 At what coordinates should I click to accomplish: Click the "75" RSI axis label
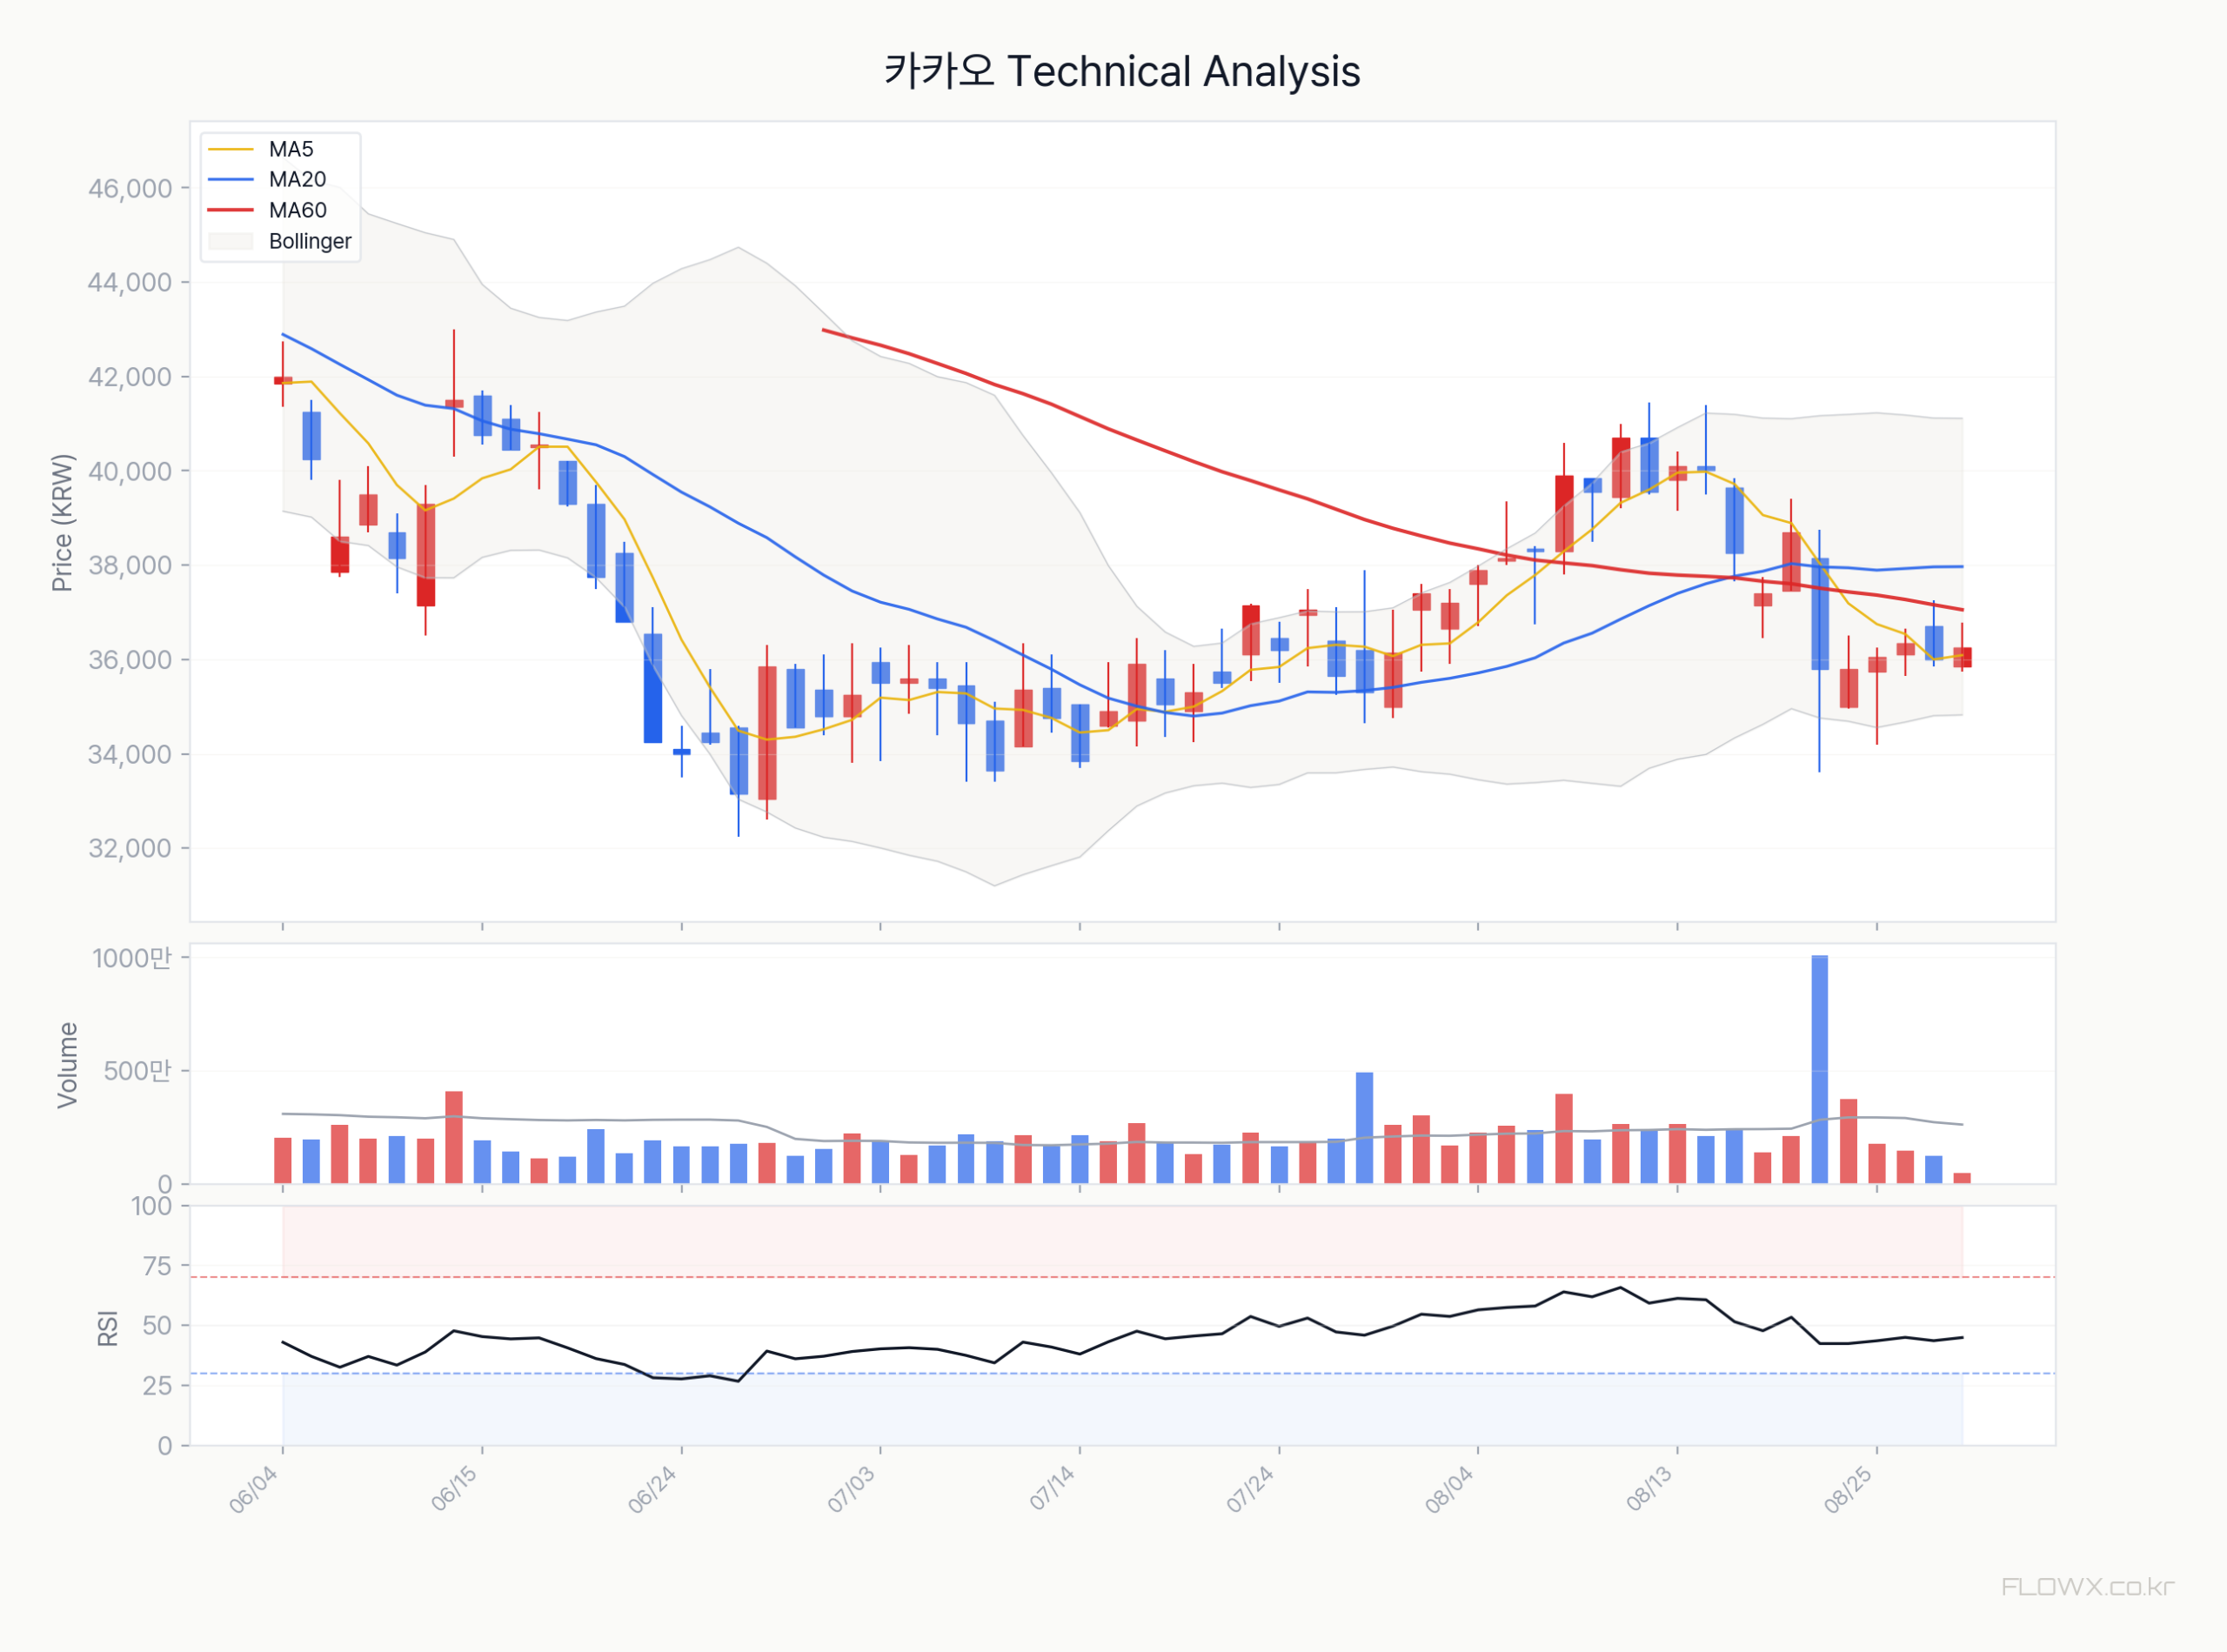click(158, 1267)
